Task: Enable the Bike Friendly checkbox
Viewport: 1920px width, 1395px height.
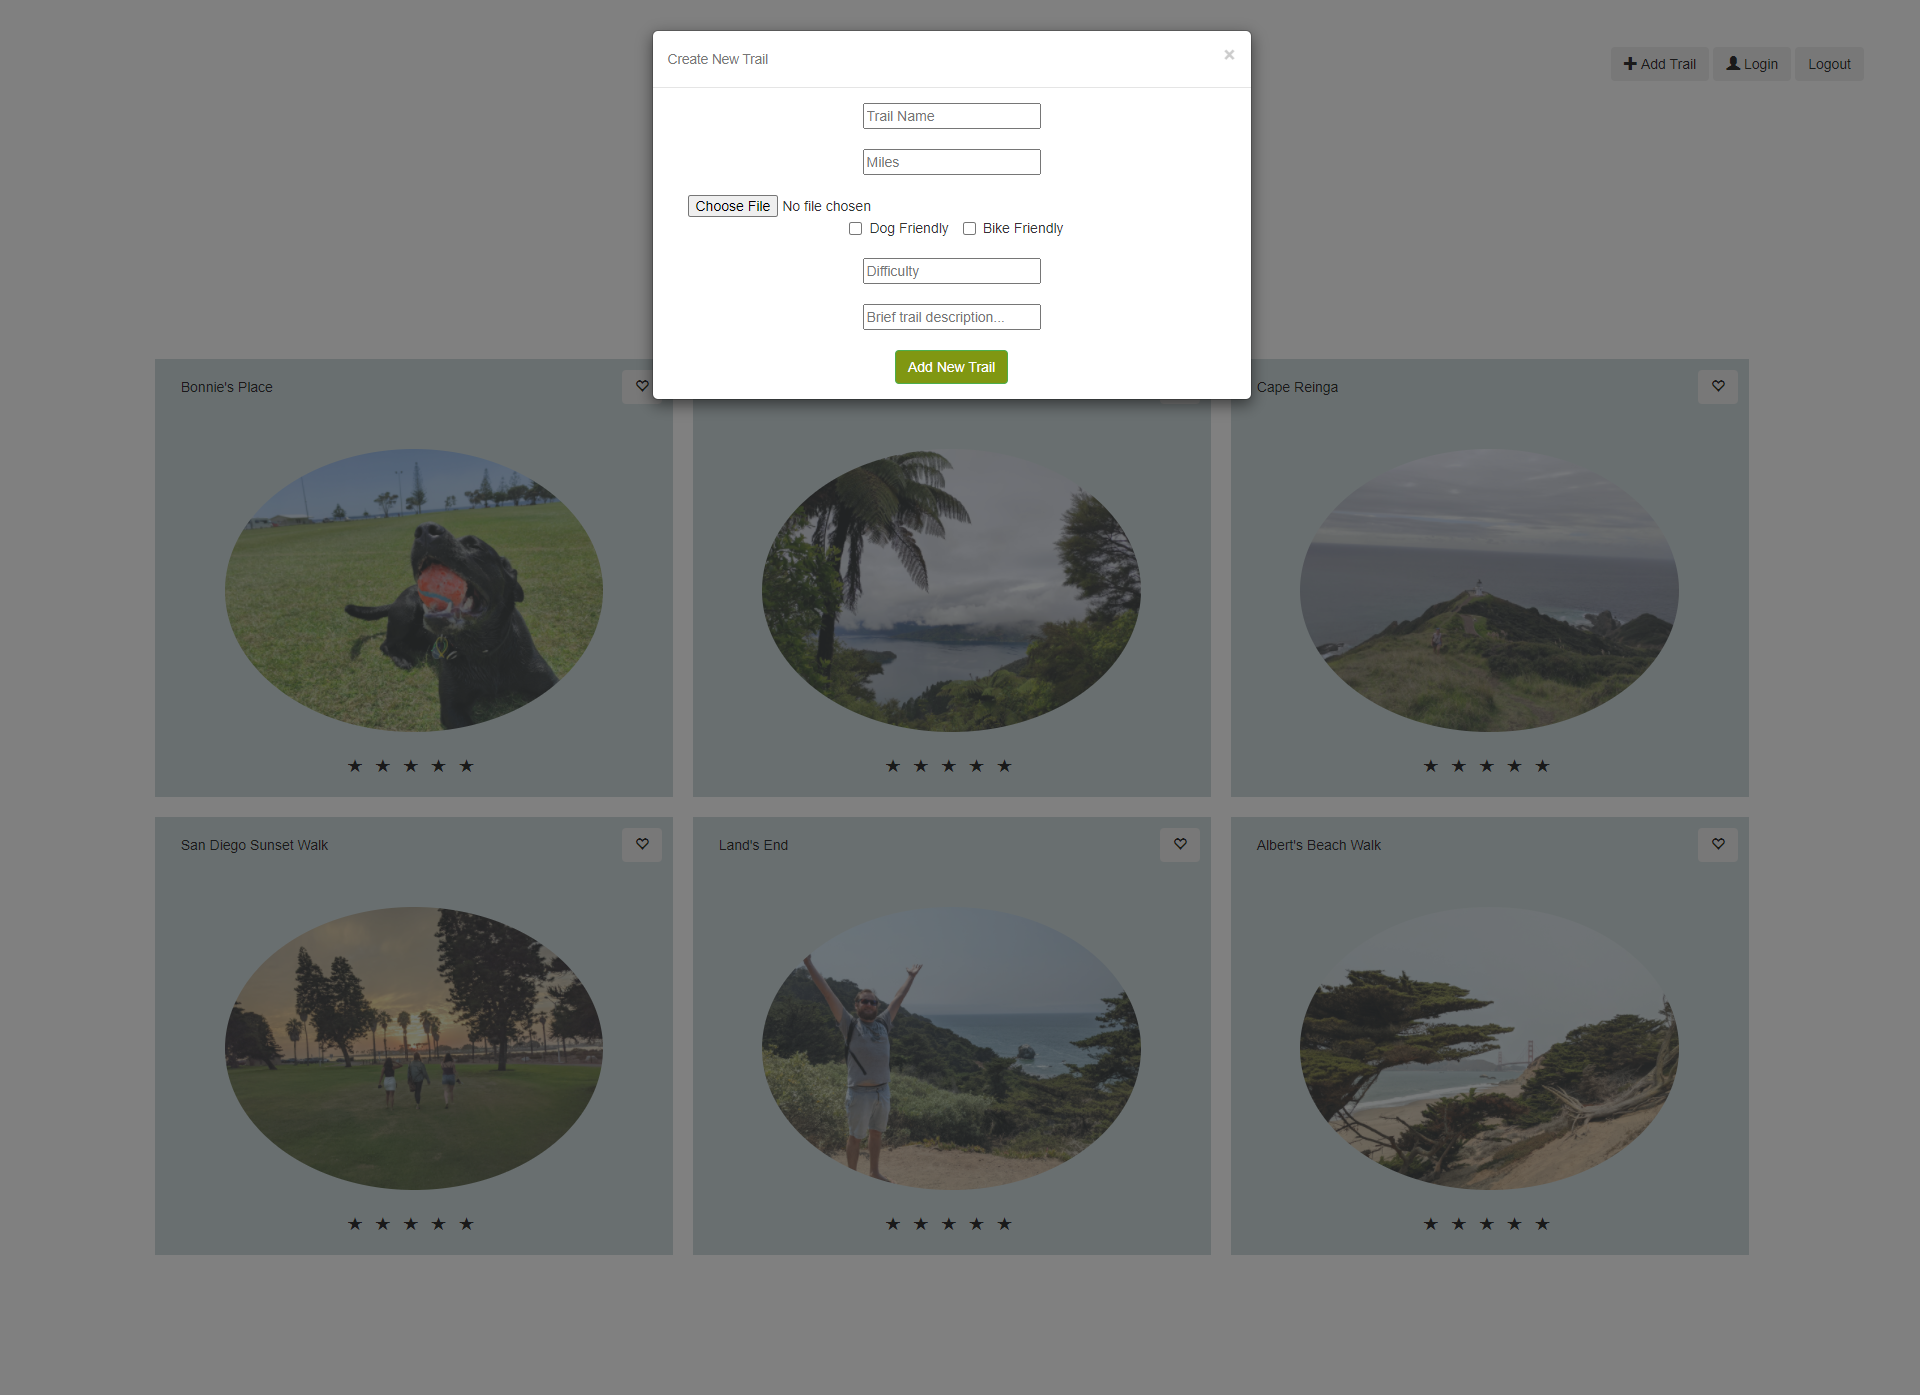Action: pos(969,229)
